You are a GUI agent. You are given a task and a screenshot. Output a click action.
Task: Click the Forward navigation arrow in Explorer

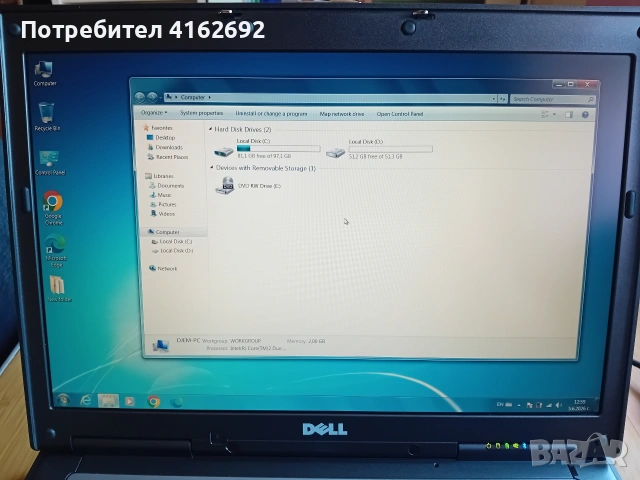(152, 97)
